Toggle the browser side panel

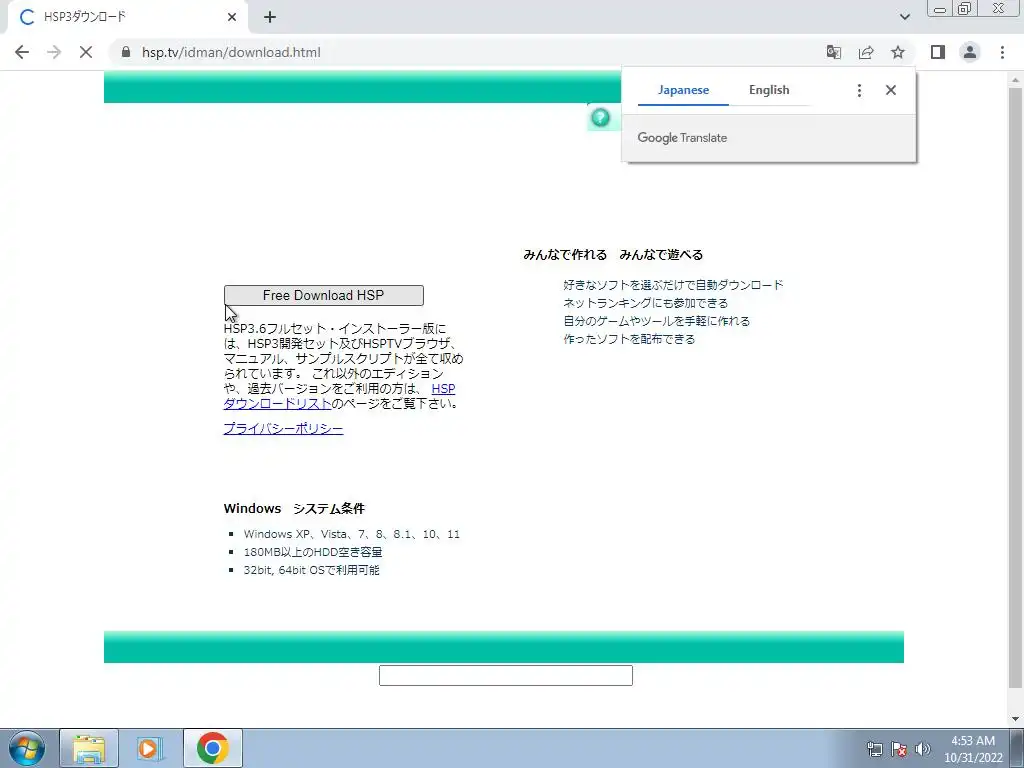[938, 52]
